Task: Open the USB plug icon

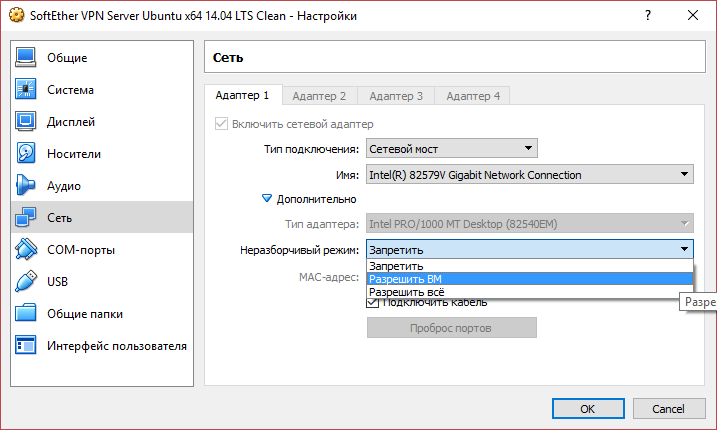Action: coord(26,281)
